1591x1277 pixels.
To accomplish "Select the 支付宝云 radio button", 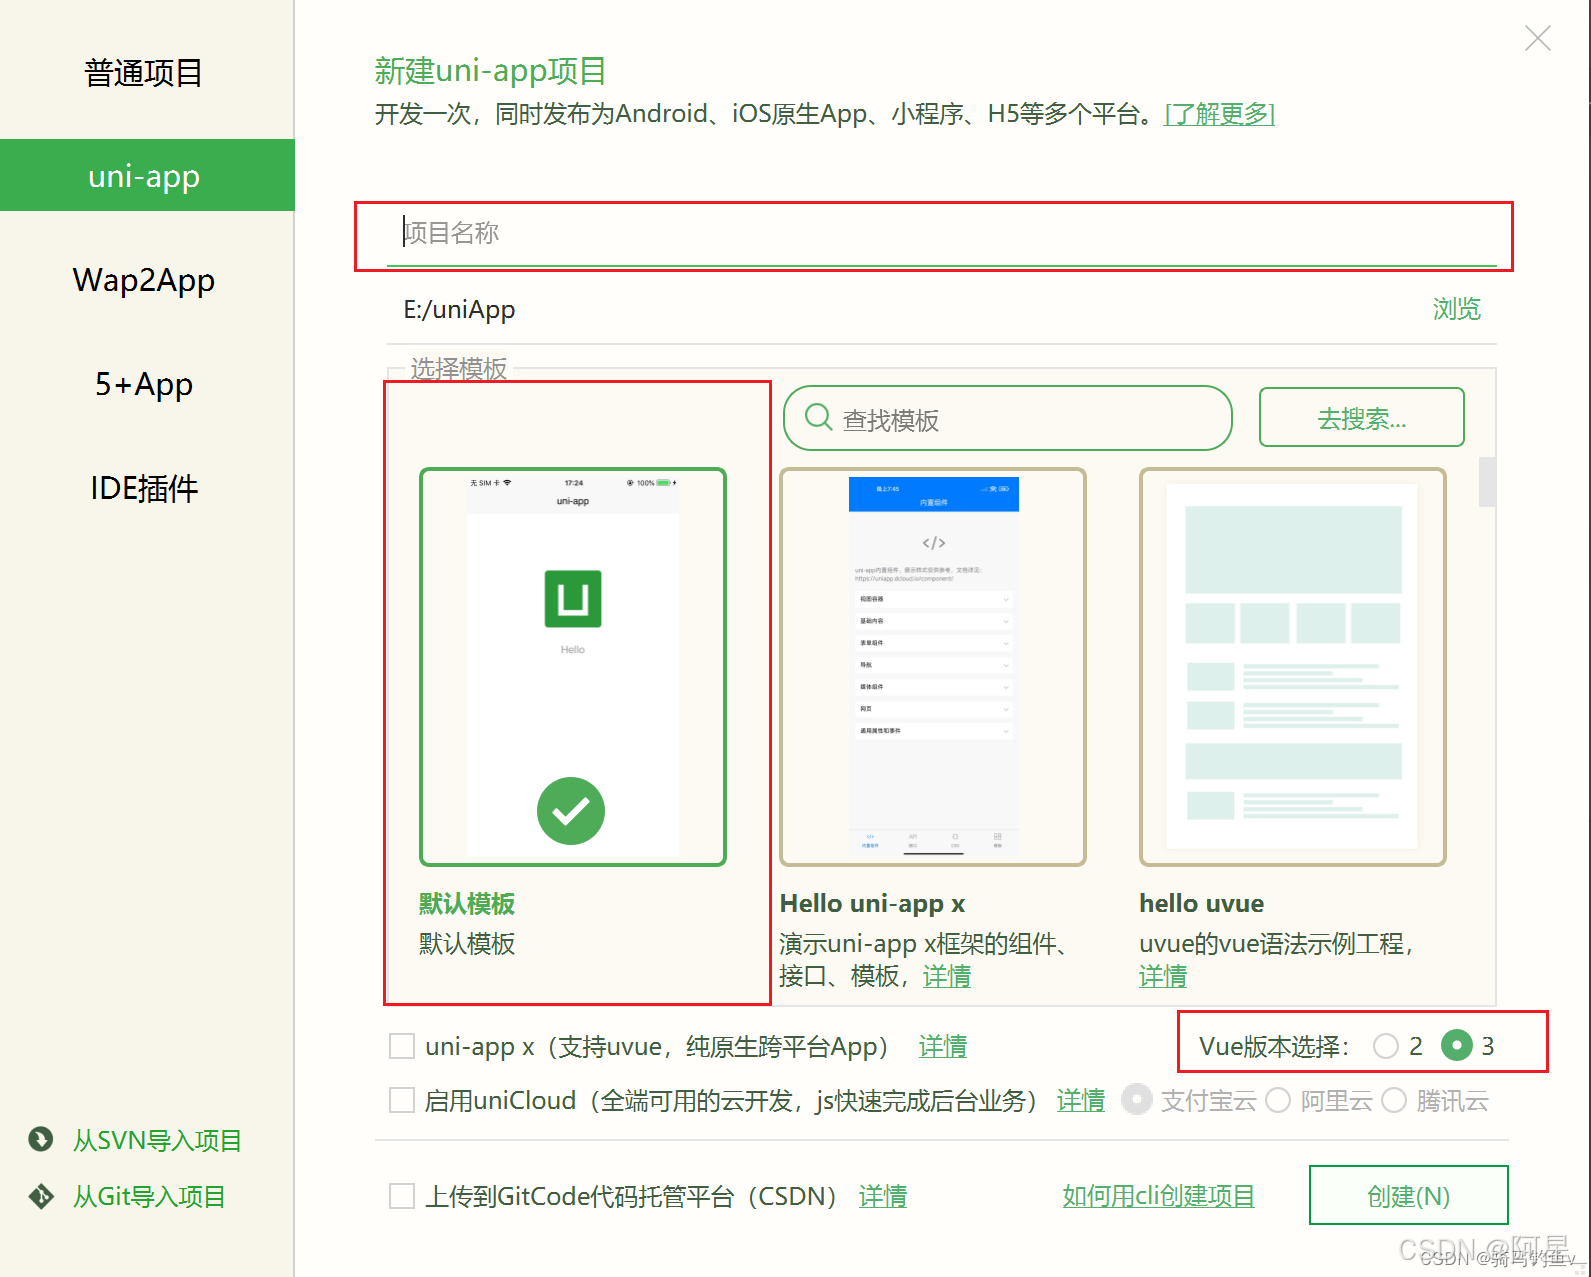I will (x=1137, y=1100).
